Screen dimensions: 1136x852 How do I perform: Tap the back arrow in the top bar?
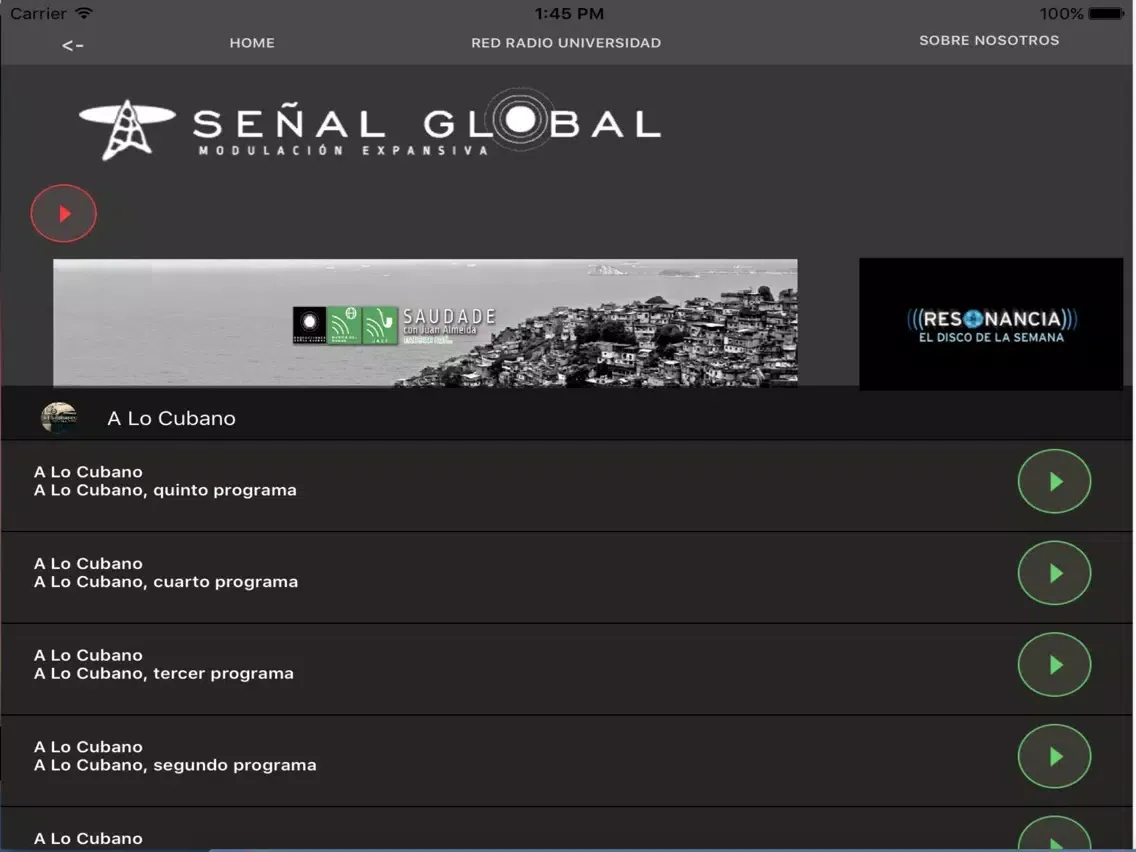pos(72,46)
